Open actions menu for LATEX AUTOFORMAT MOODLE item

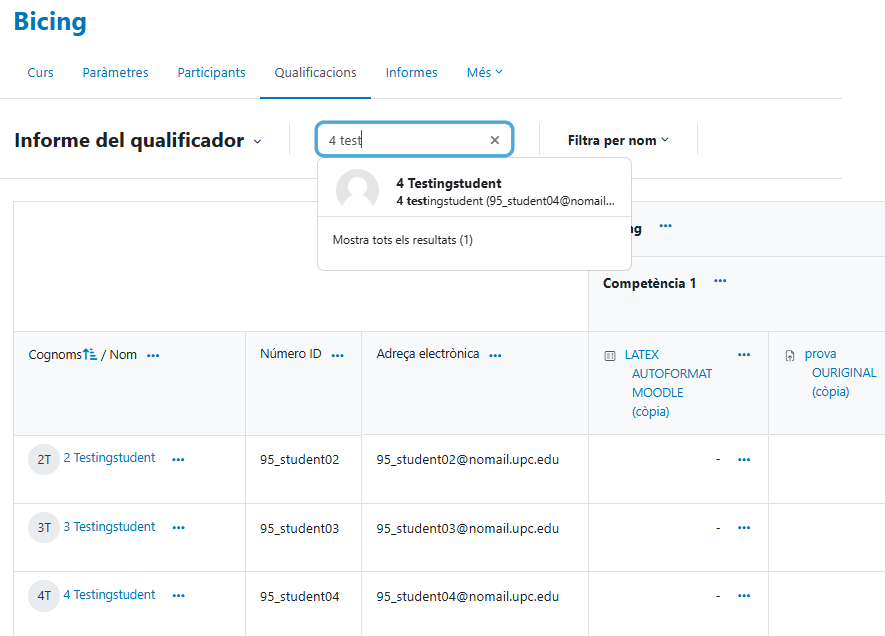coord(743,356)
